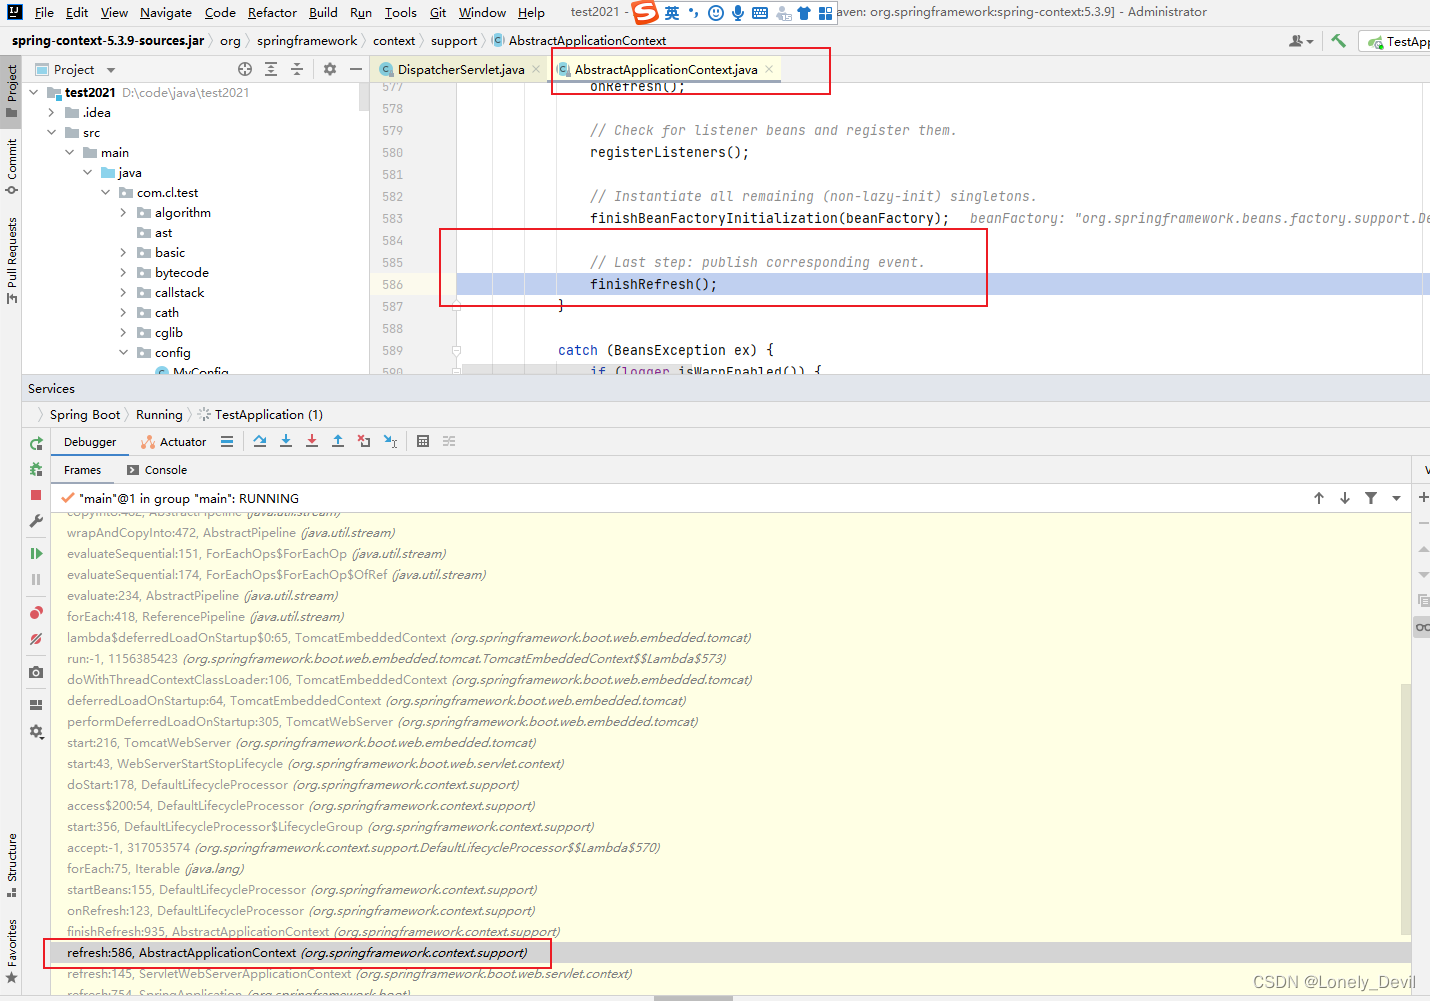
Task: Click the debug-rerun bug icon in Services sidebar
Action: tap(36, 469)
